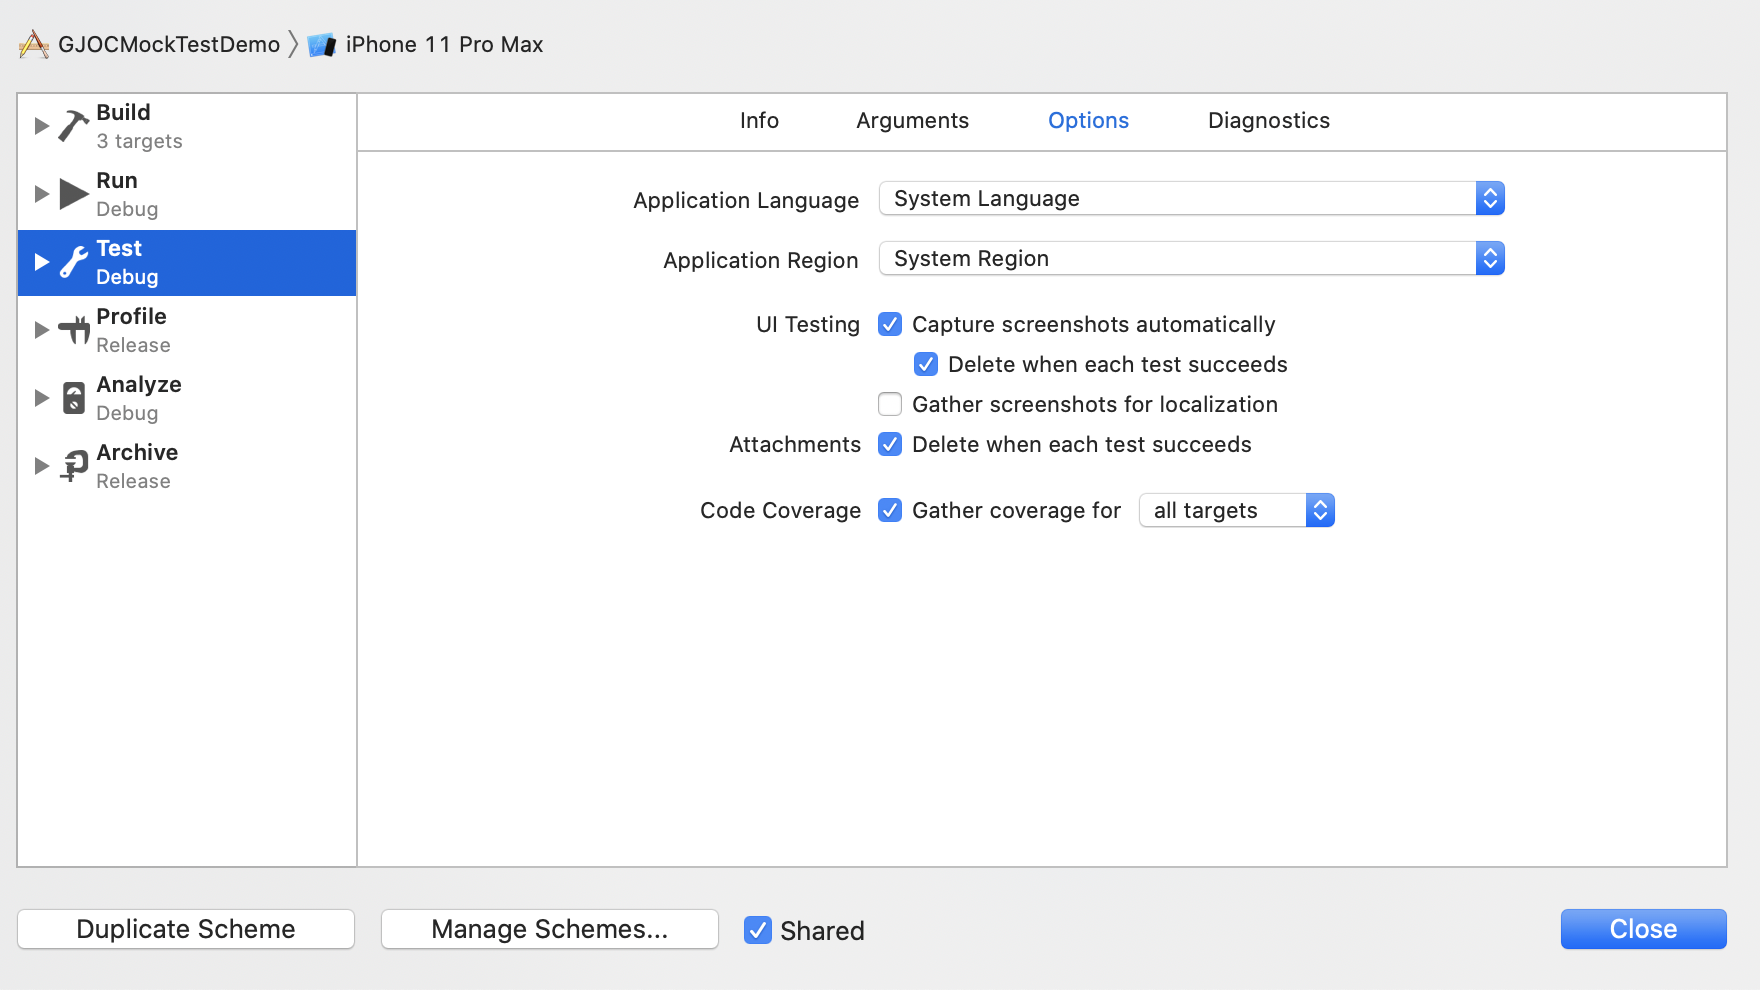
Task: Click the Run play icon
Action: pyautogui.click(x=74, y=194)
